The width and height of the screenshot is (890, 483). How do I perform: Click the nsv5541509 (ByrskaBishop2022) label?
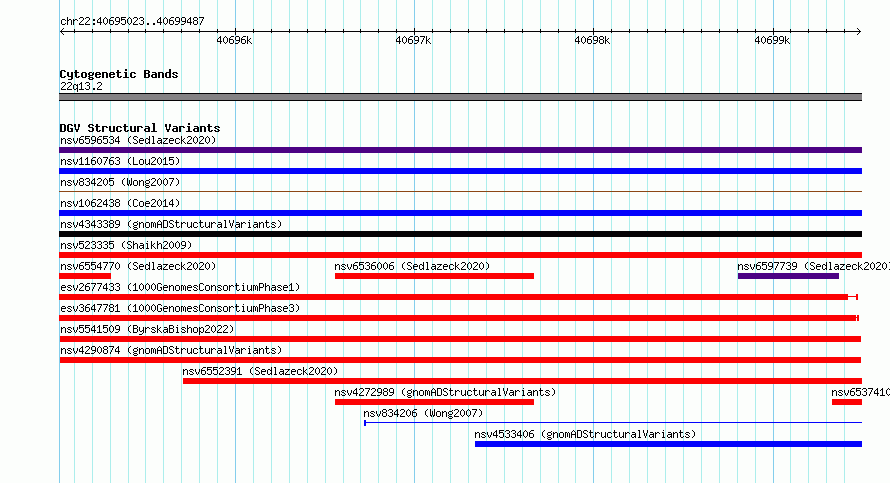147,329
